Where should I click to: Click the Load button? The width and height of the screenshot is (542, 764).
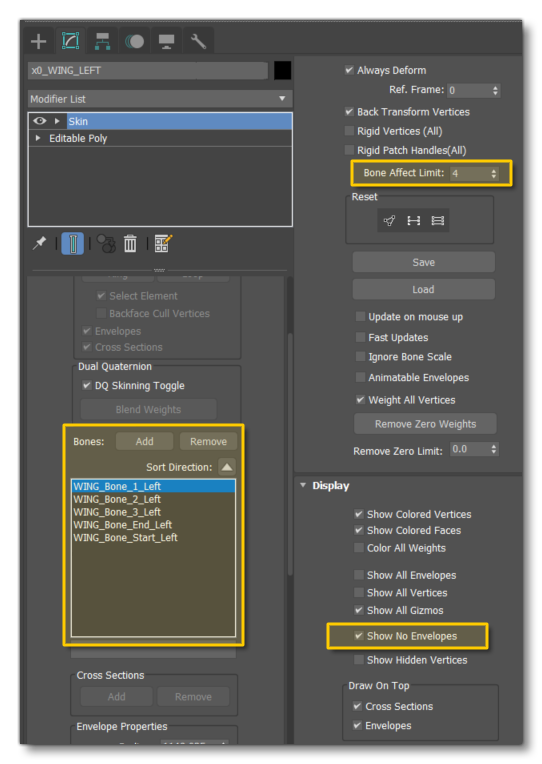coord(424,289)
